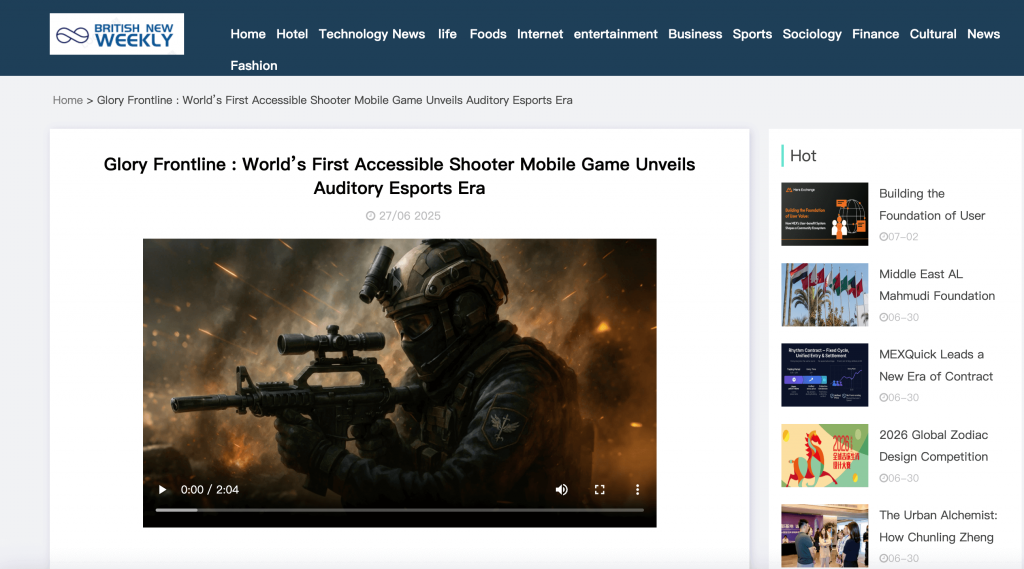This screenshot has height=569, width=1024.
Task: Open the Sports section
Action: tap(752, 34)
